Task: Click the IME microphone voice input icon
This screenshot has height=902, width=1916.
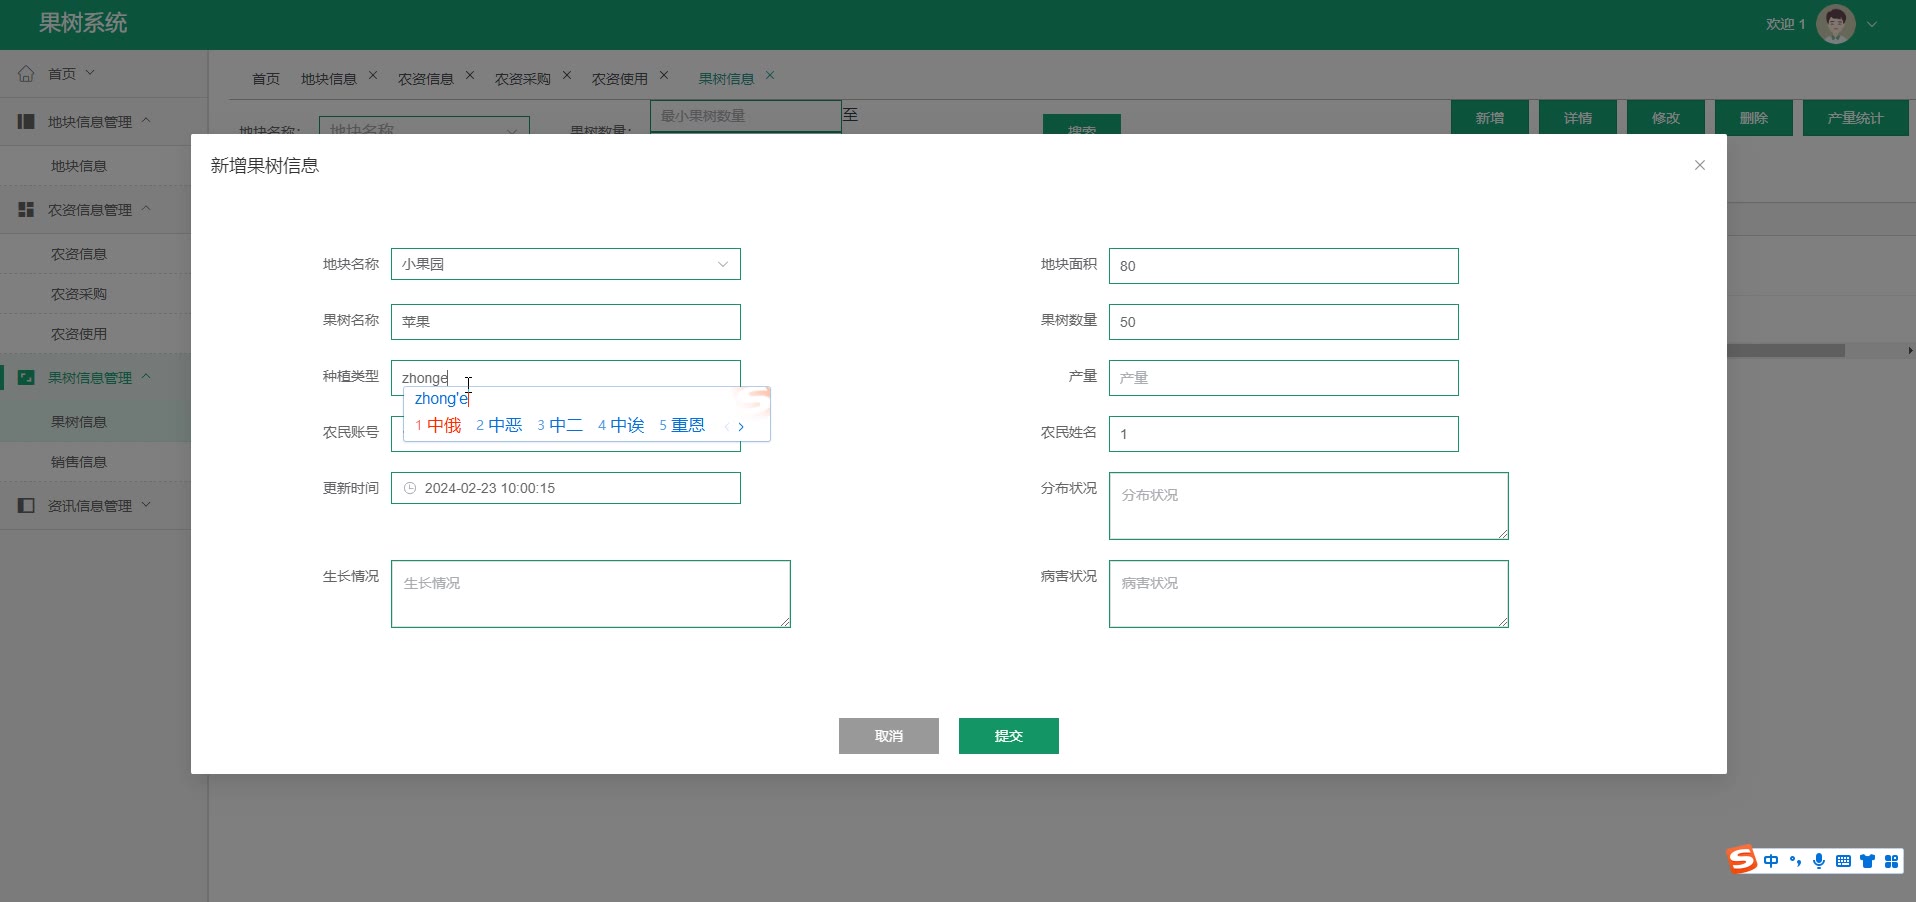Action: [x=1819, y=861]
